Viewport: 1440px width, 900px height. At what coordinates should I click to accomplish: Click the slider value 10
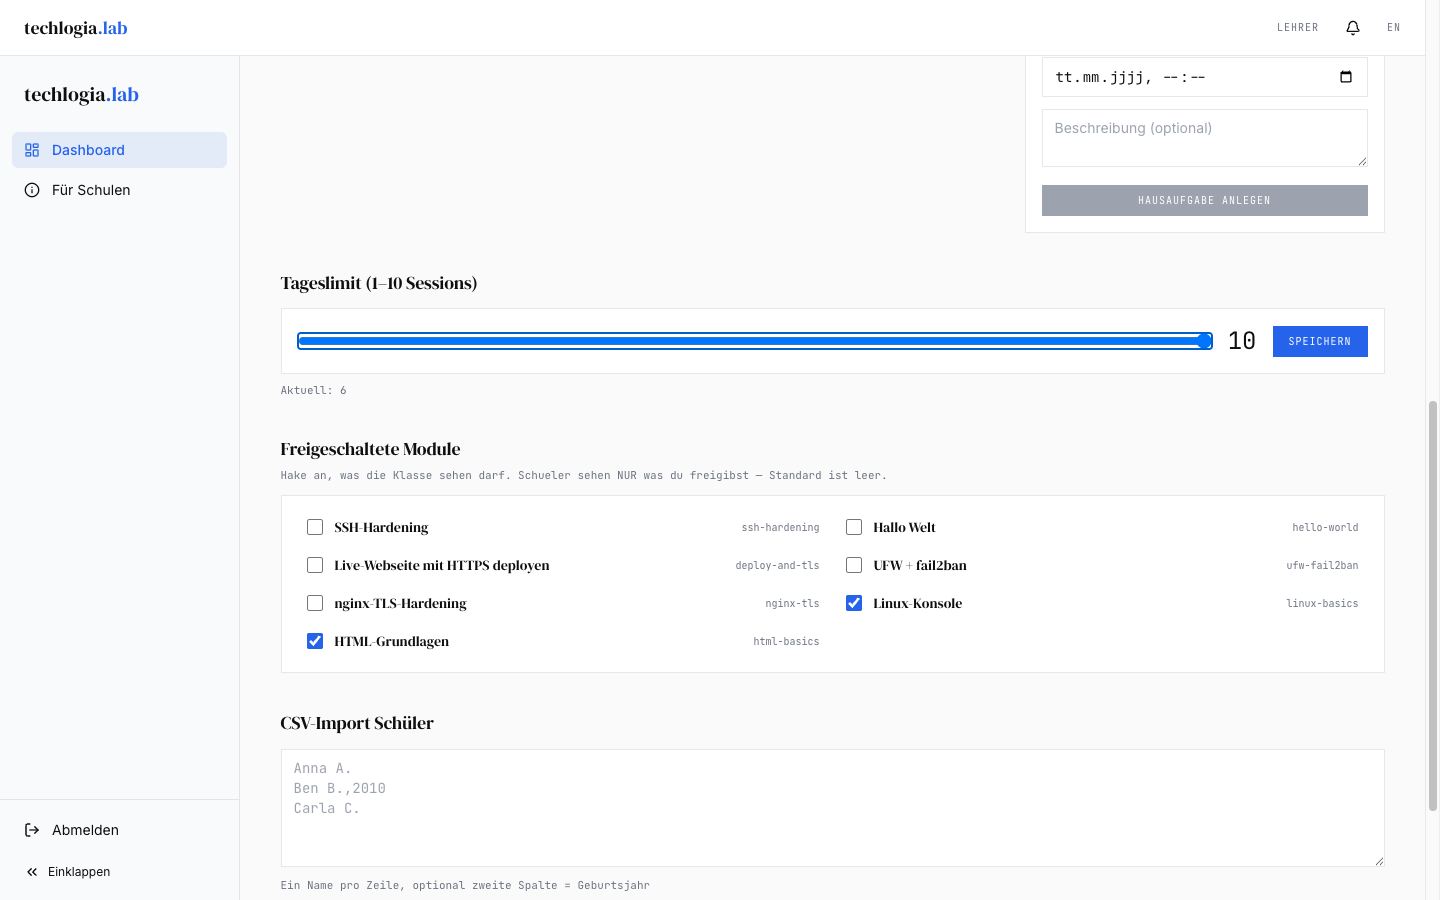(x=1242, y=341)
